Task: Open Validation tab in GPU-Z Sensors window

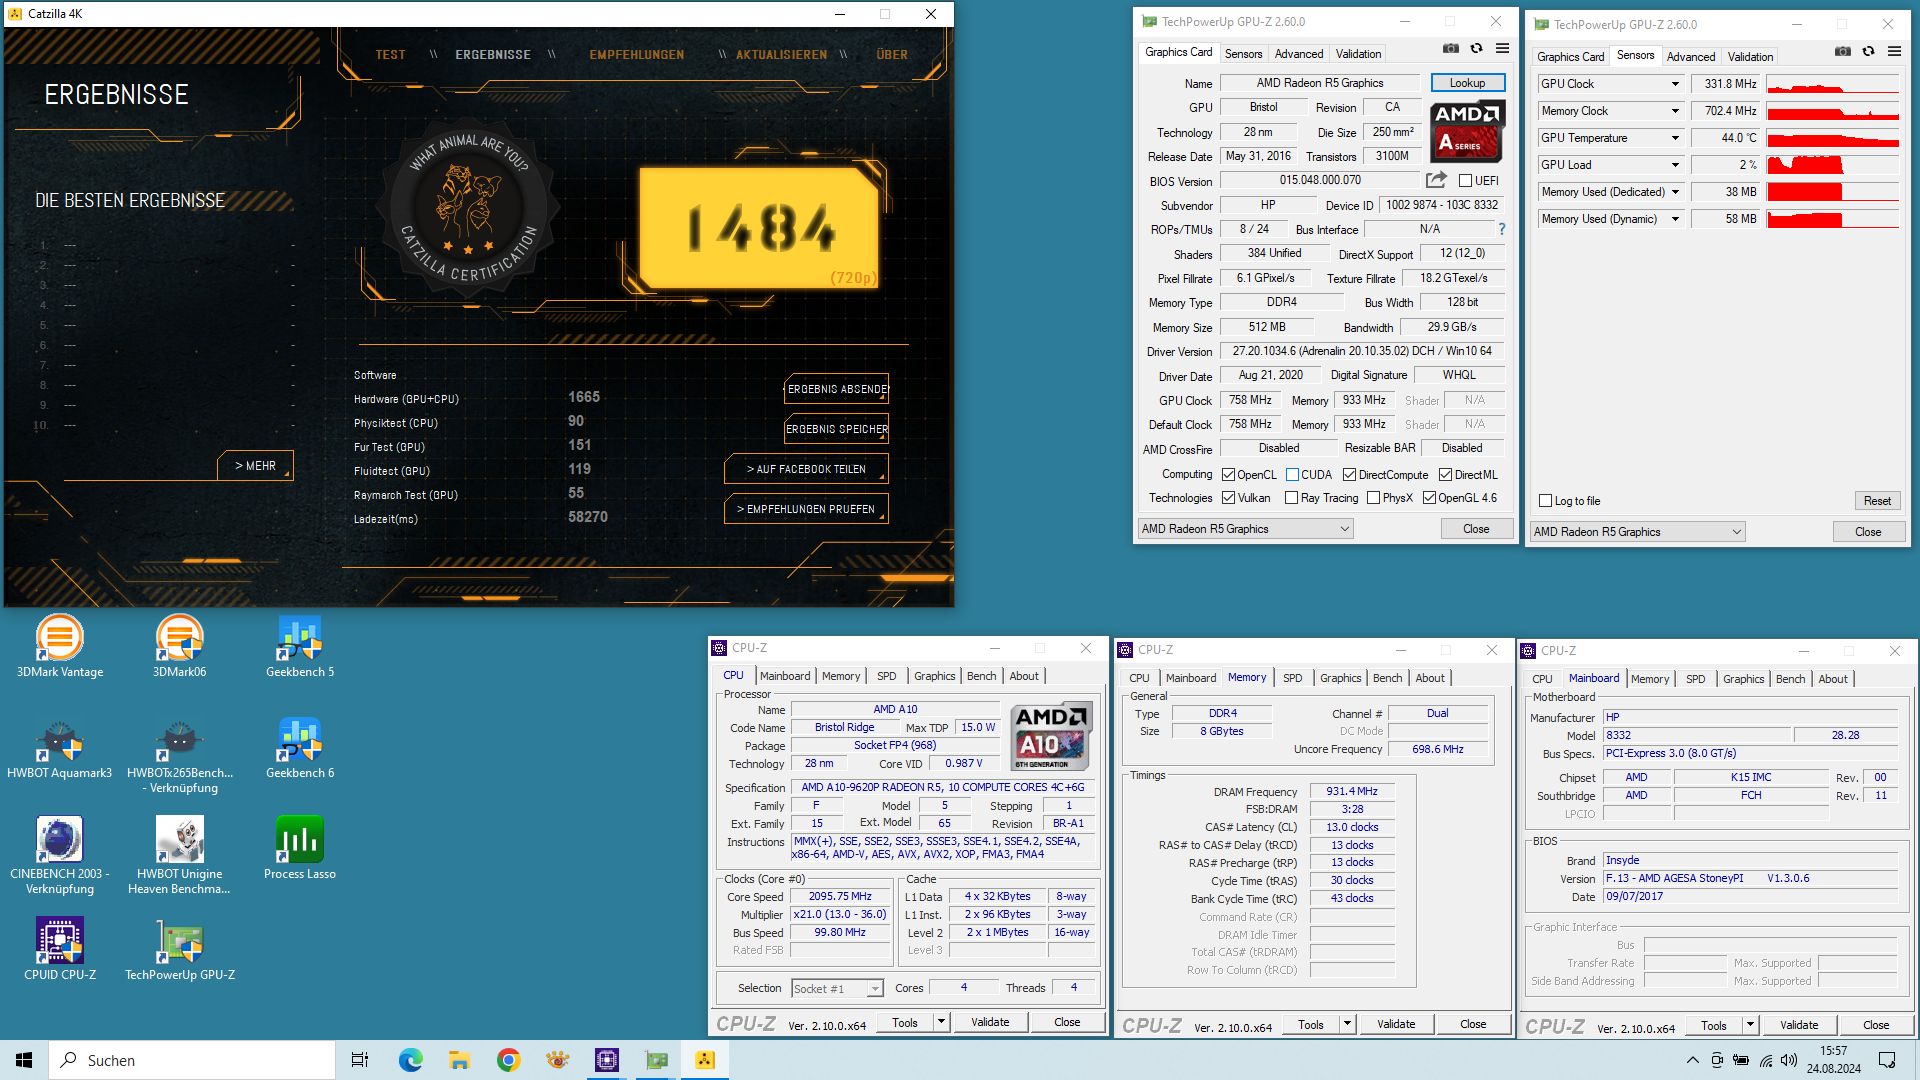Action: (x=1750, y=57)
